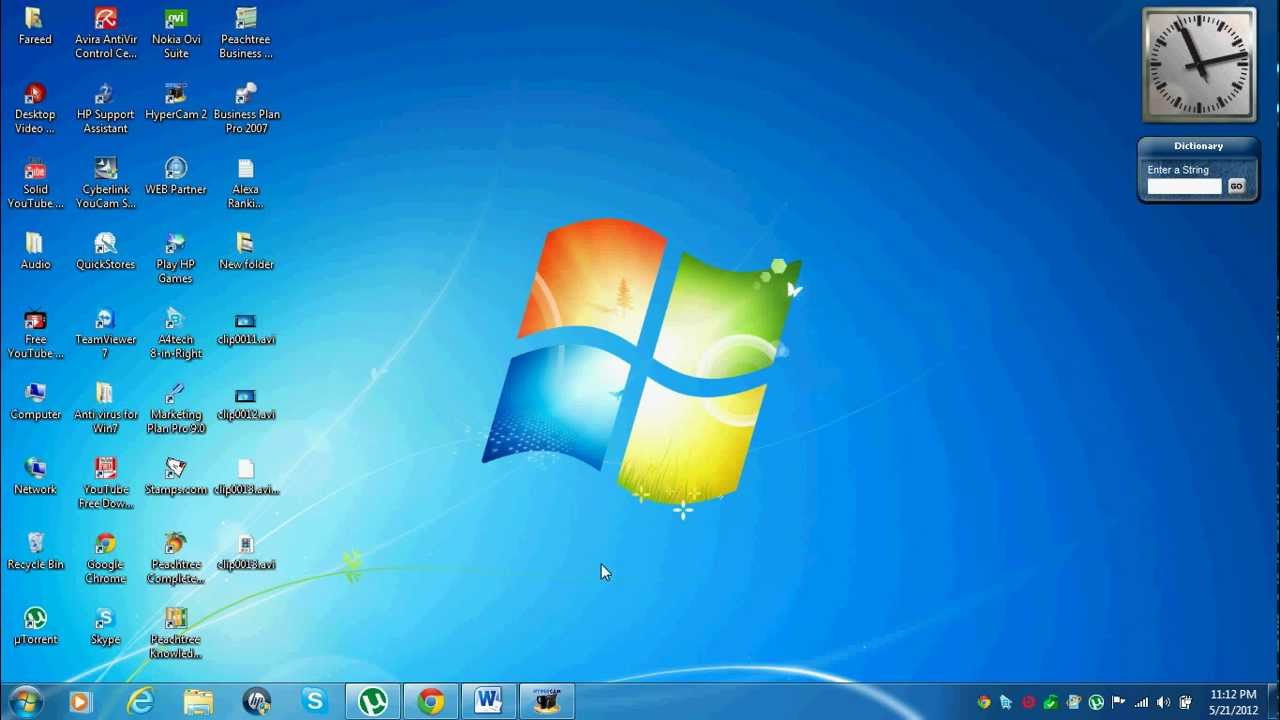This screenshot has width=1280, height=720.
Task: Select the Desktop Video shortcut icon
Action: pos(35,109)
